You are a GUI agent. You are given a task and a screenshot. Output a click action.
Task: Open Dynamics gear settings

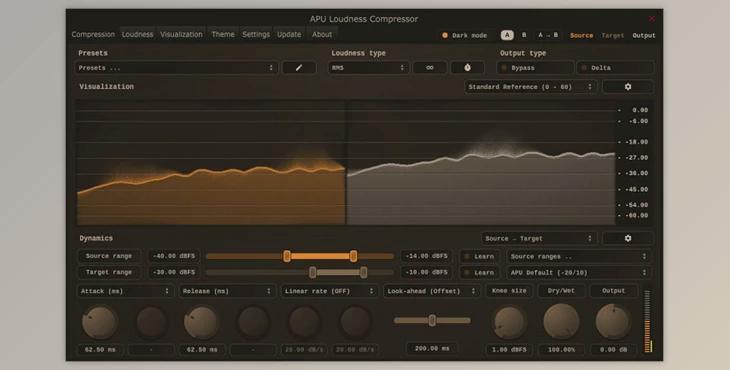point(628,238)
